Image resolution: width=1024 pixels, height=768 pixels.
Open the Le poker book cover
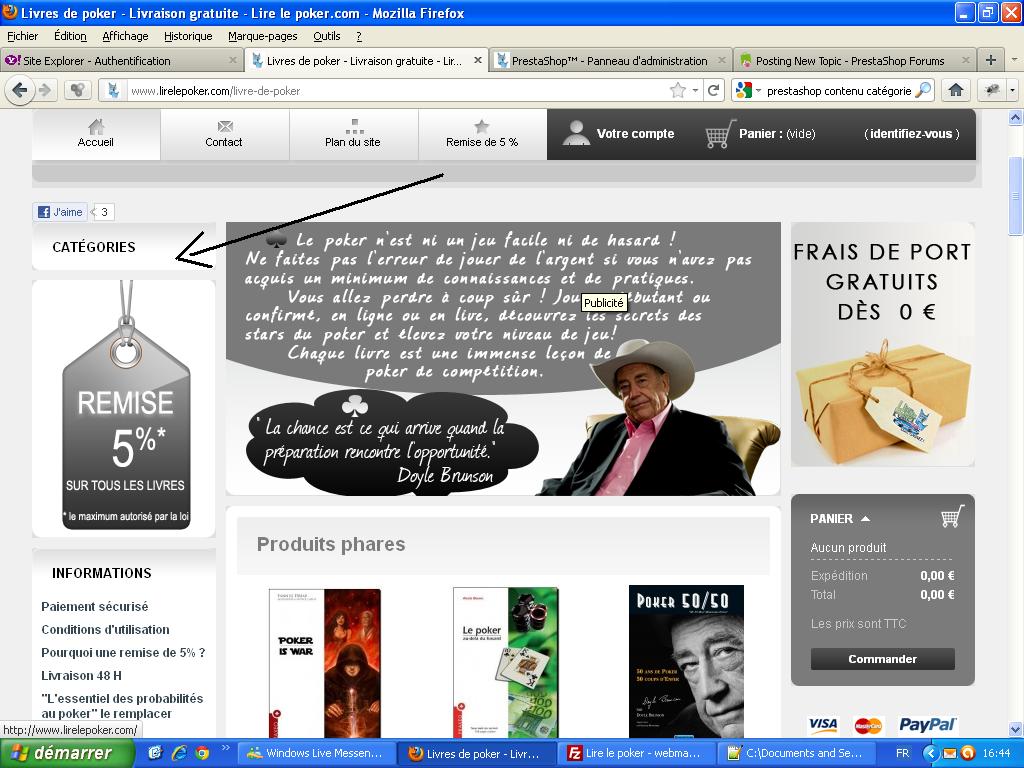coord(506,662)
